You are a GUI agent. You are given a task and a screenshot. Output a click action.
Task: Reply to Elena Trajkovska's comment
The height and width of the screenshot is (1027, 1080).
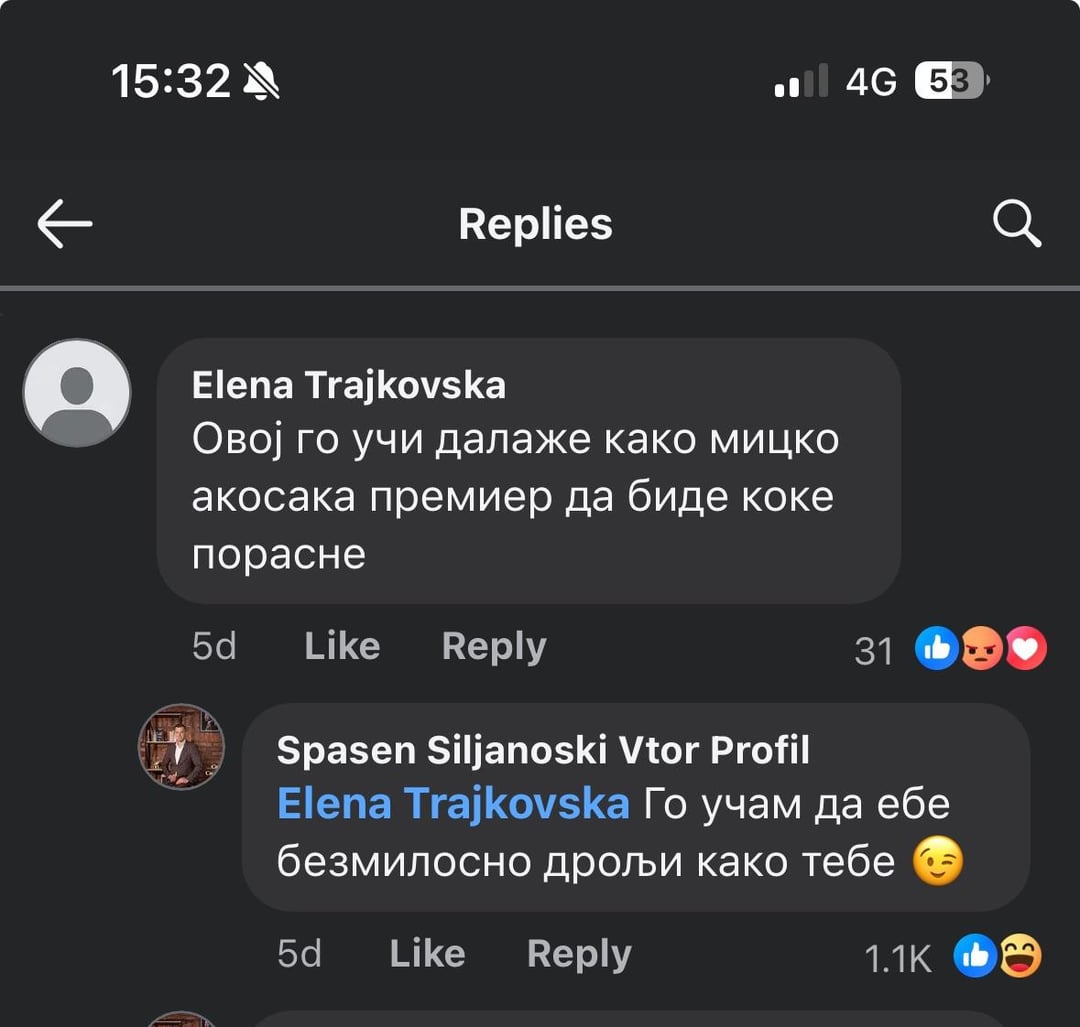coord(494,646)
